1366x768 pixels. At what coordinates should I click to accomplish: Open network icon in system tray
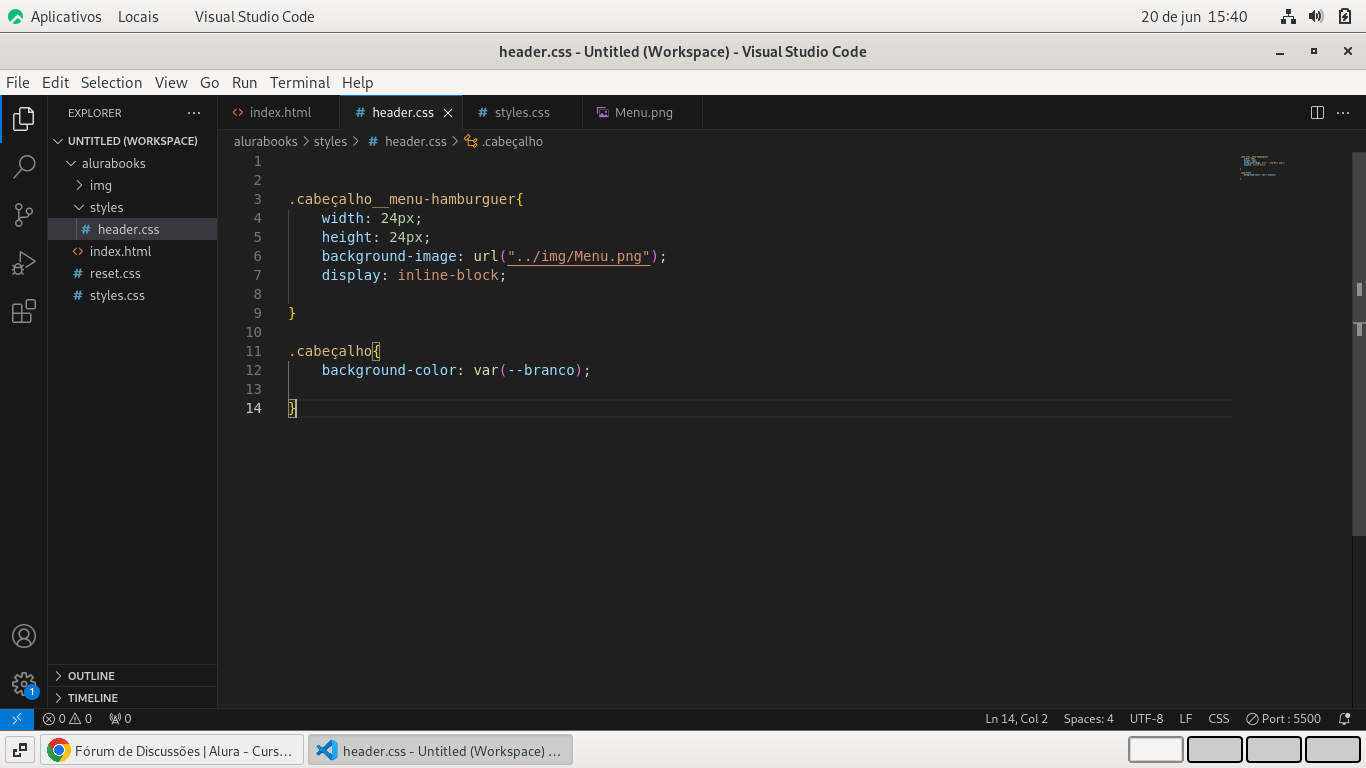pos(1288,16)
